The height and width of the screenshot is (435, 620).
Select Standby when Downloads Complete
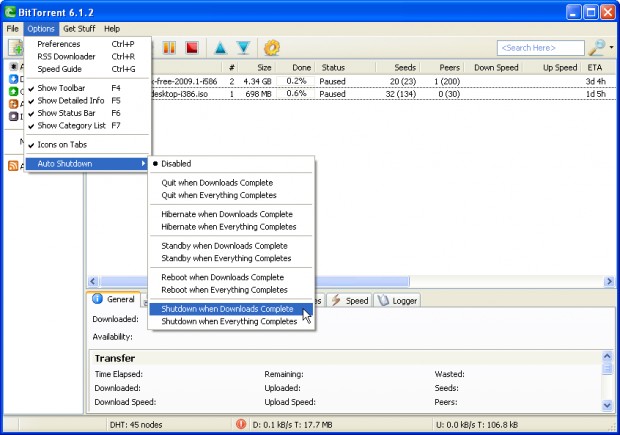pyautogui.click(x=231, y=246)
